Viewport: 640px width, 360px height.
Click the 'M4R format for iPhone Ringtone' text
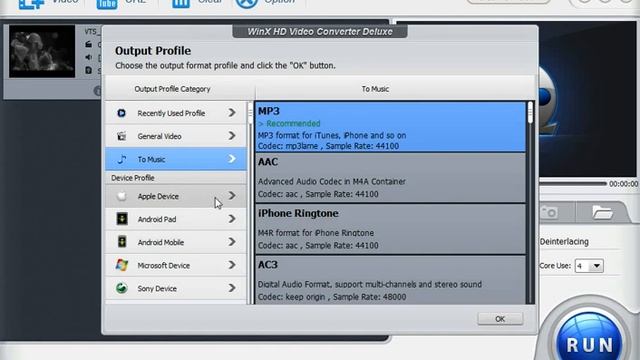pyautogui.click(x=316, y=233)
